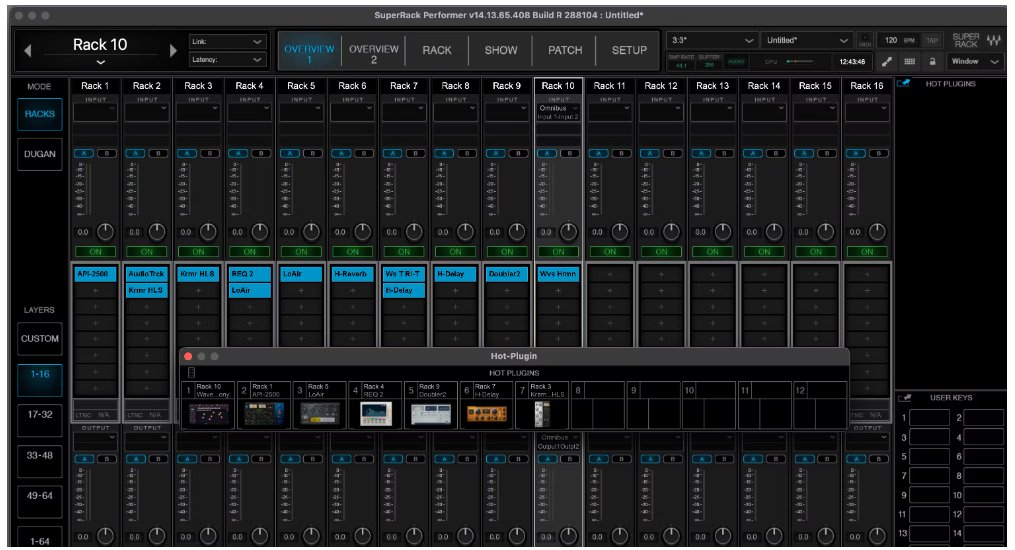Pop out the User Keys panel
Viewport: 1015px width, 550px height.
(905, 397)
